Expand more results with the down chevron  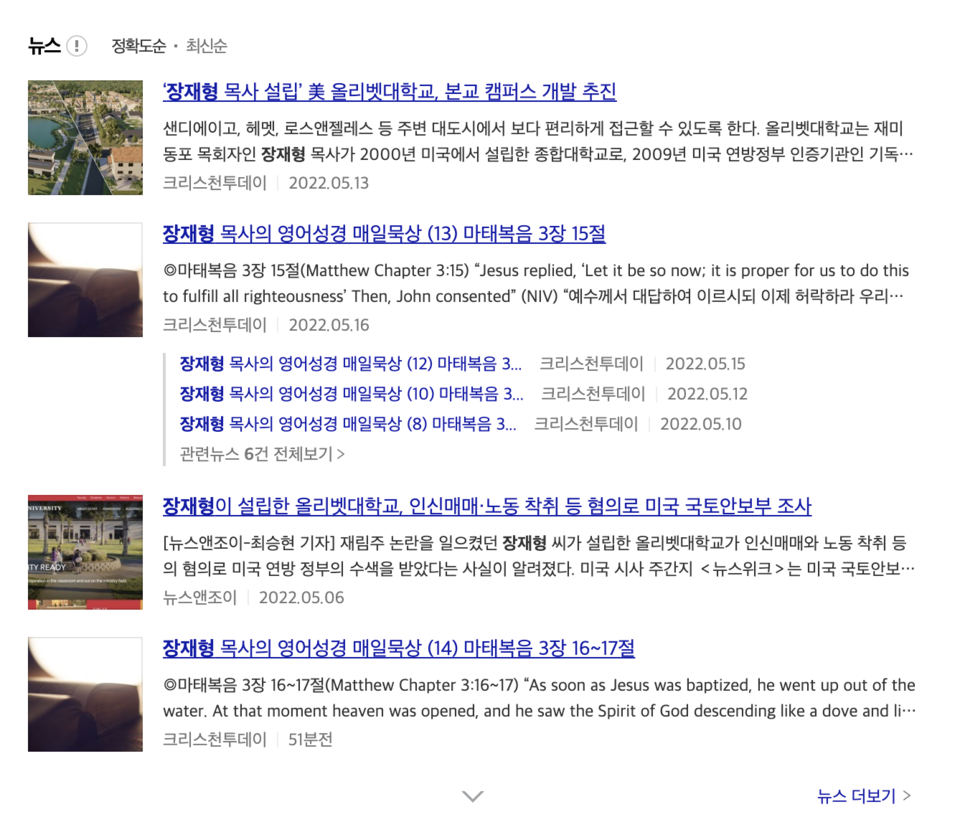pos(473,796)
